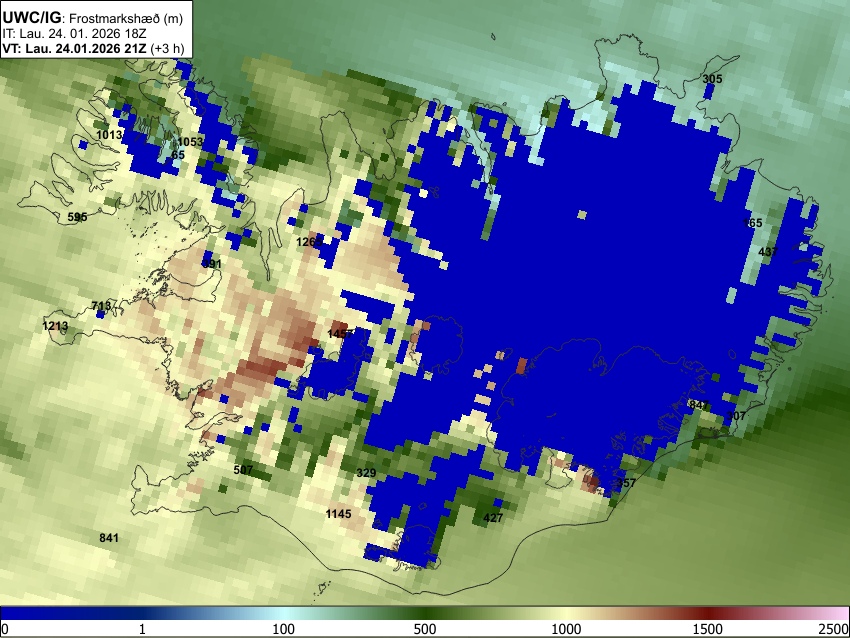Click the 'UWC/IG' title text
This screenshot has width=850, height=638.
tap(31, 17)
